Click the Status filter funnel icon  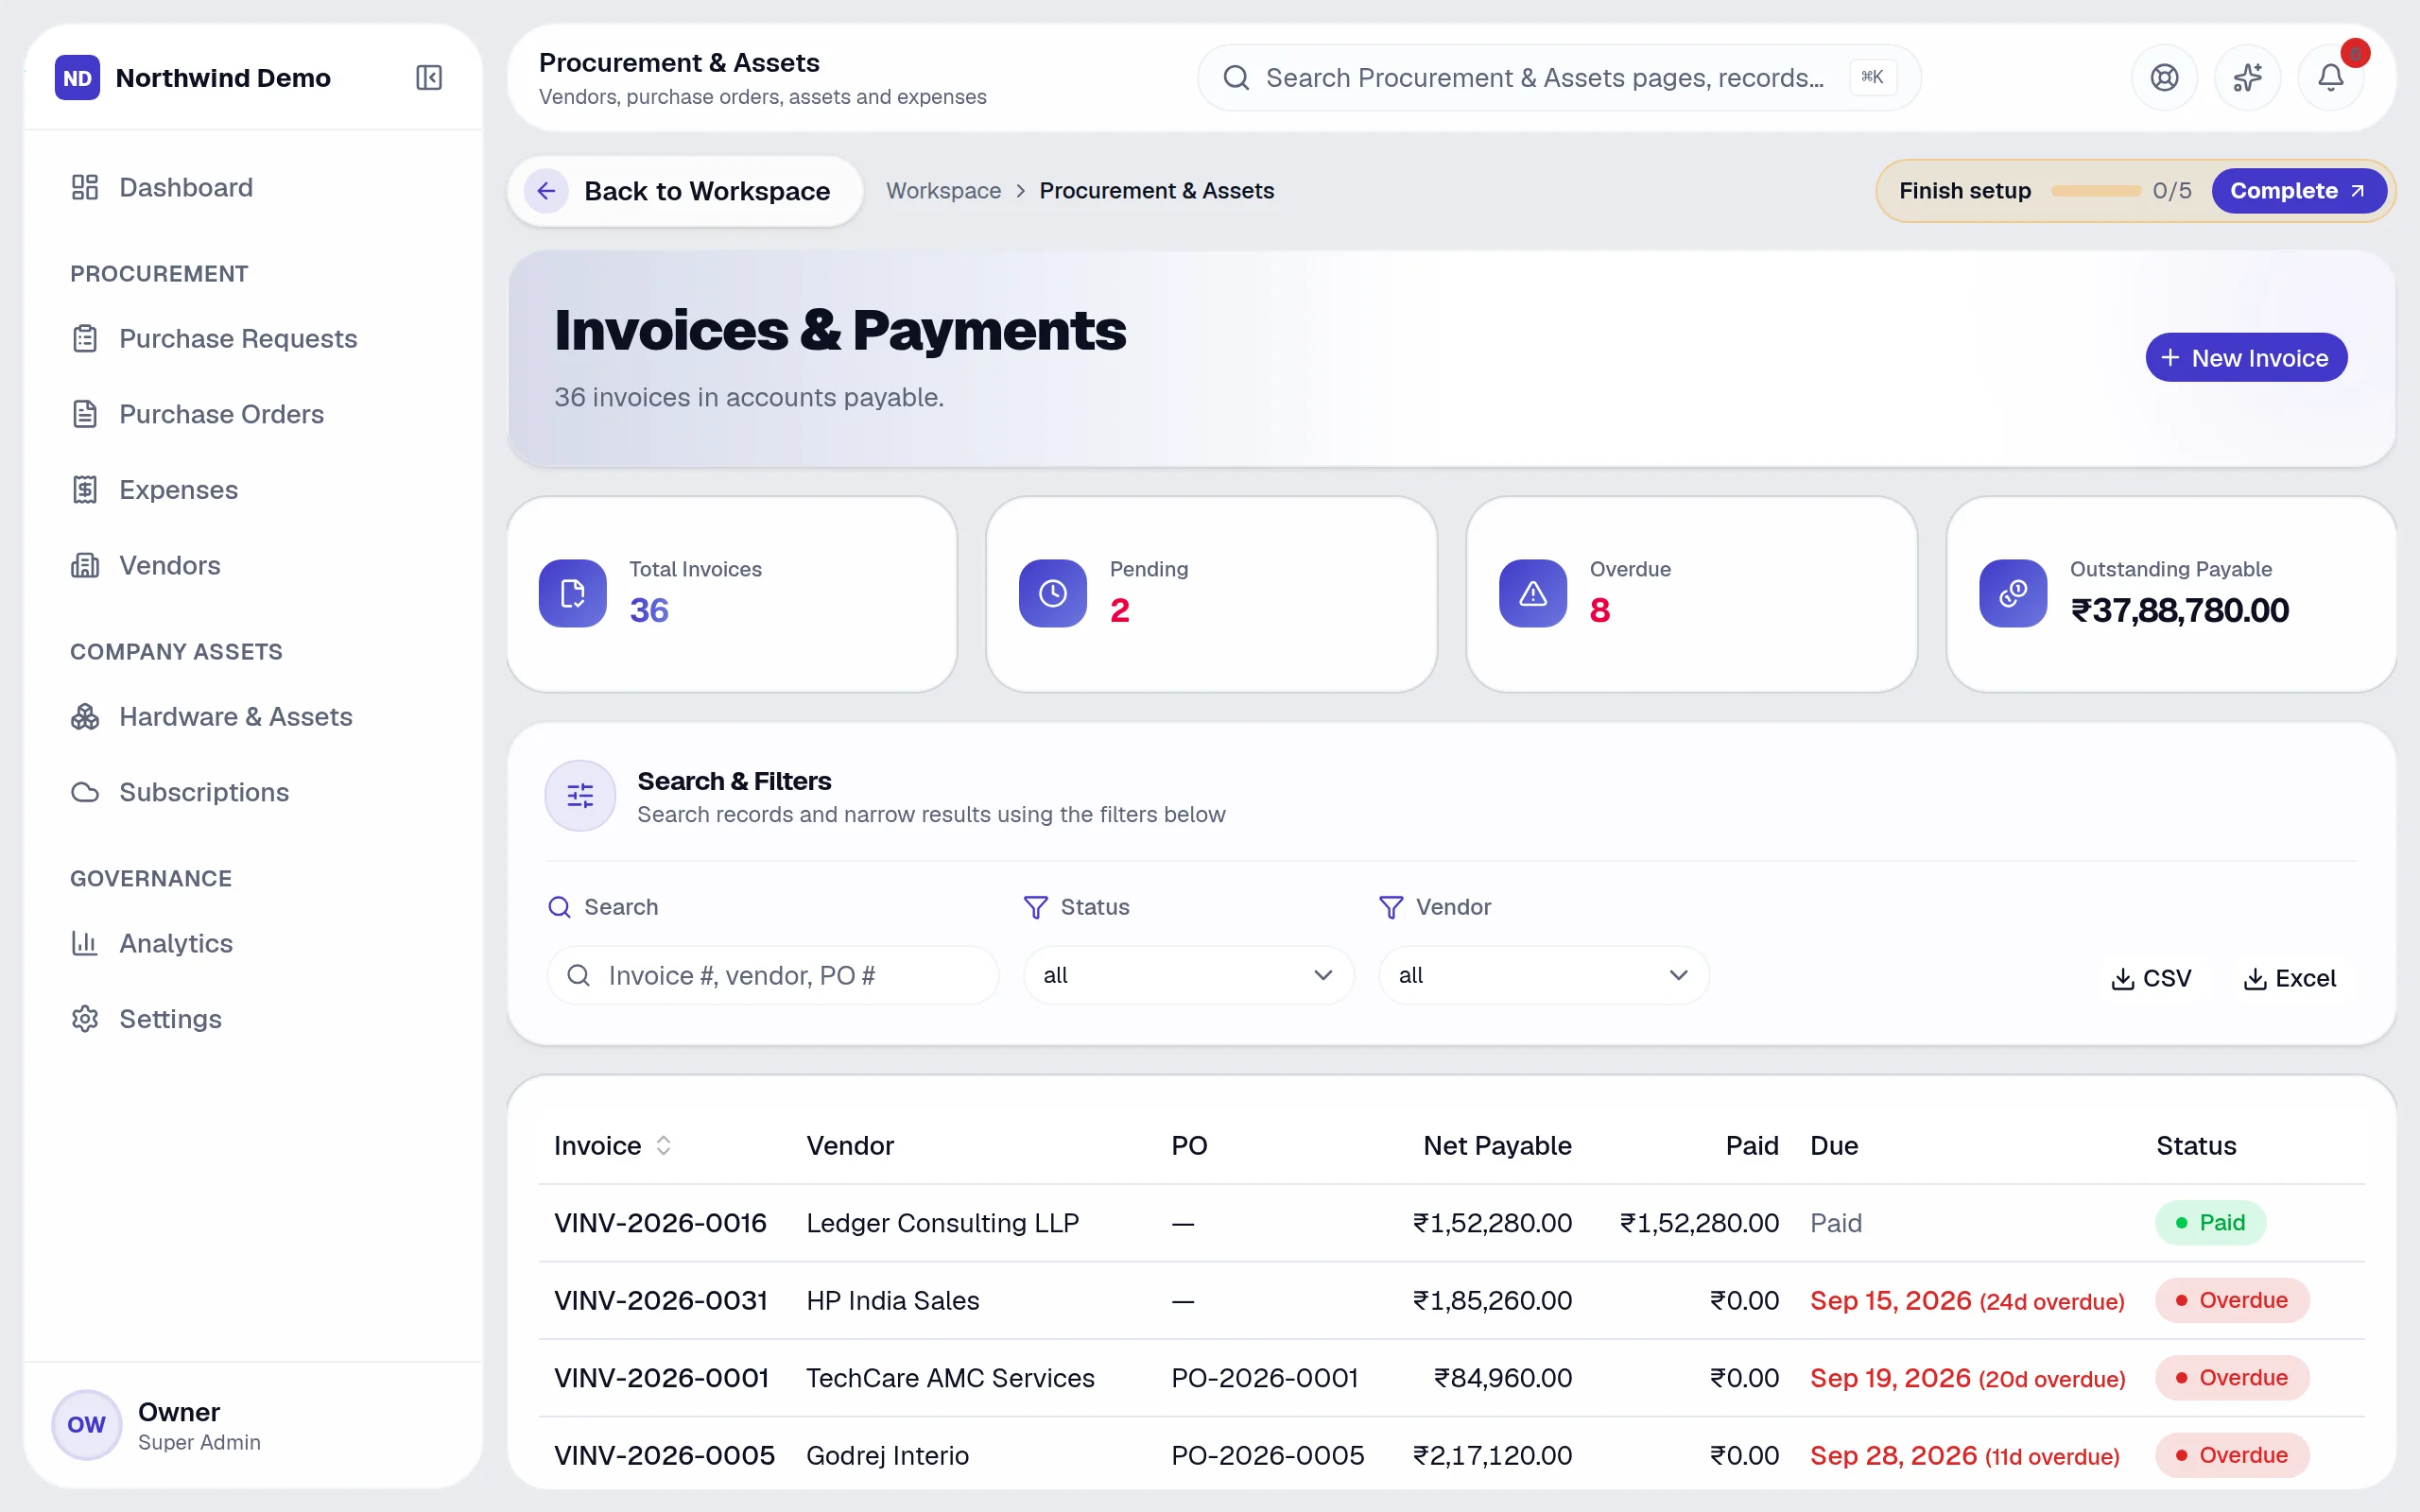coord(1036,907)
